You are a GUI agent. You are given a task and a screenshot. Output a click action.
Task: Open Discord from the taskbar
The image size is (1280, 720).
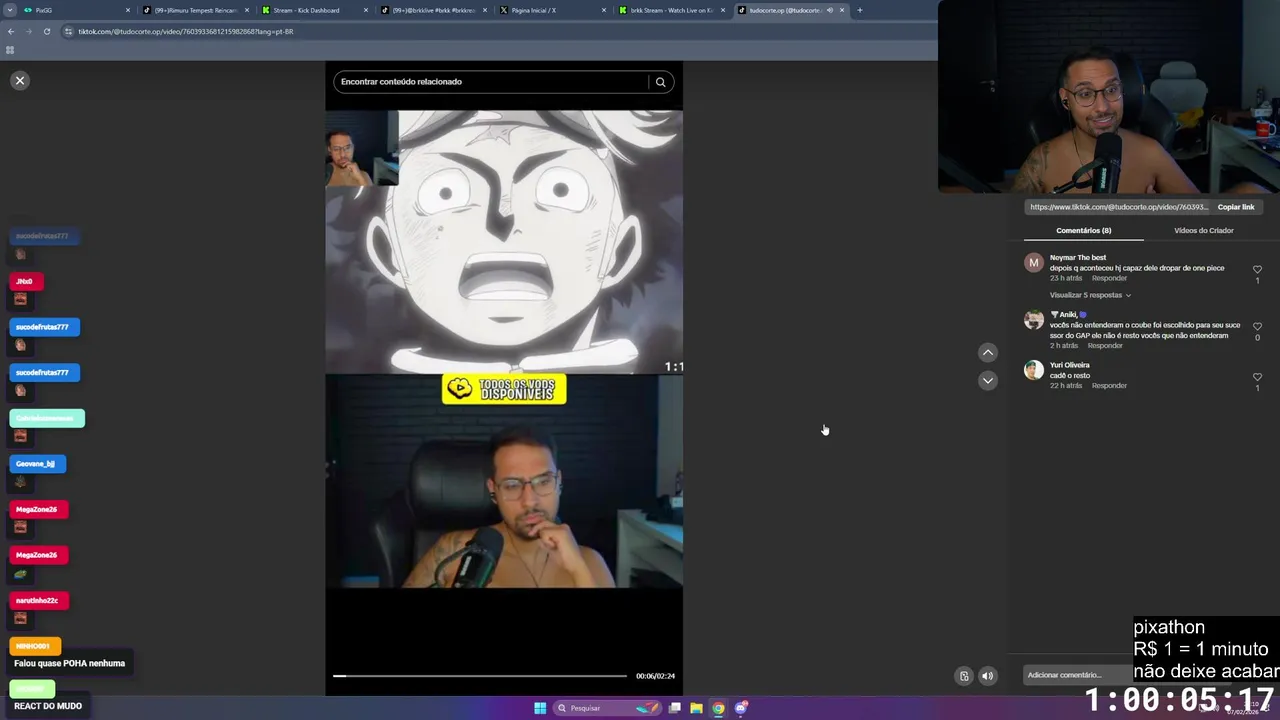tap(741, 708)
